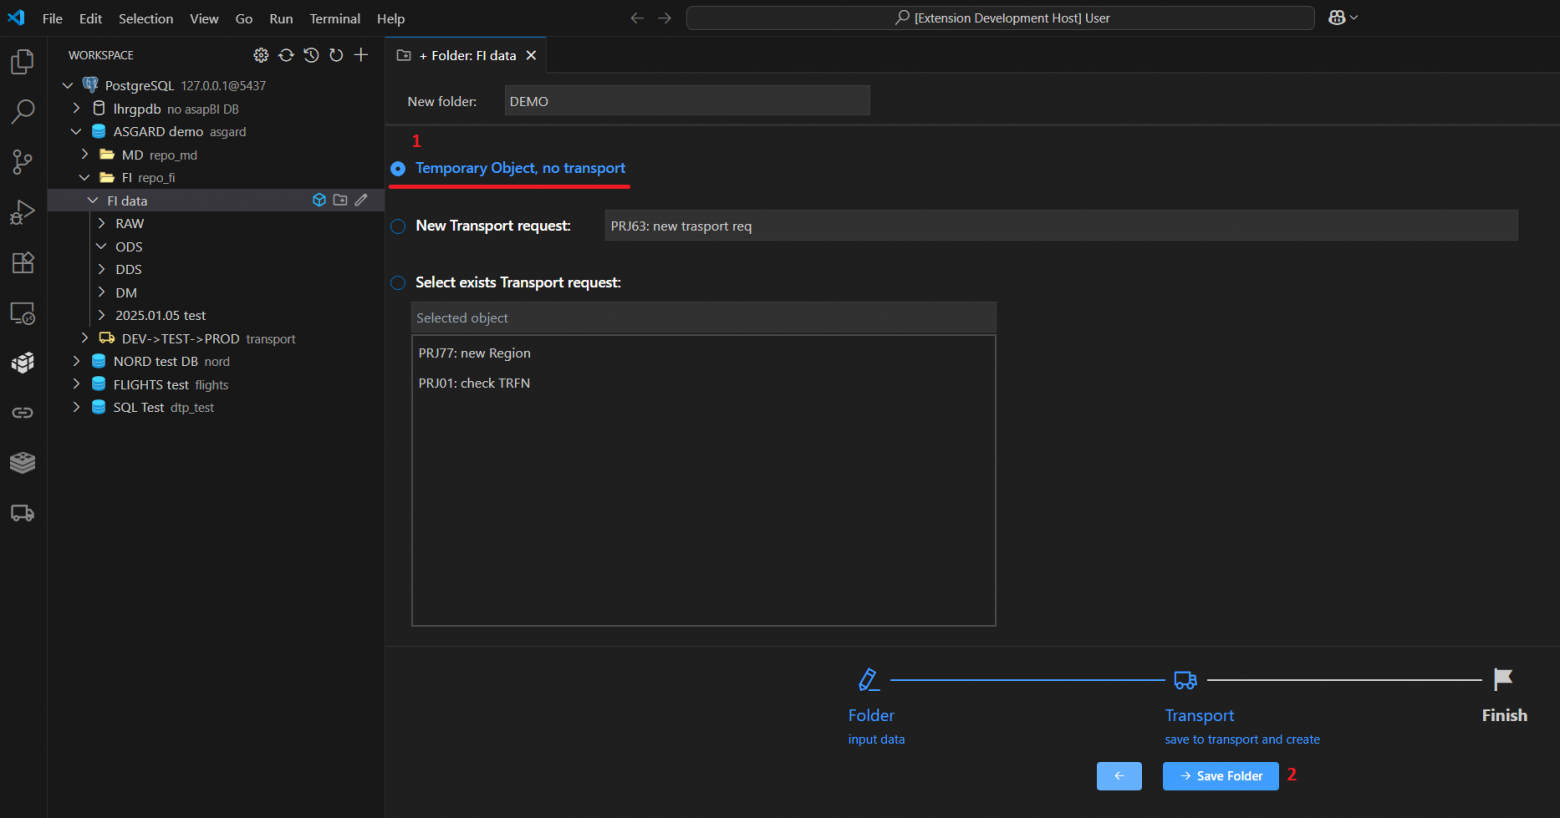Click the Transport truck step icon

click(1185, 680)
